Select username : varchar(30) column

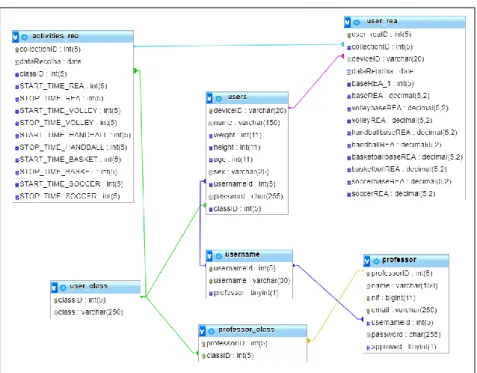pyautogui.click(x=249, y=281)
